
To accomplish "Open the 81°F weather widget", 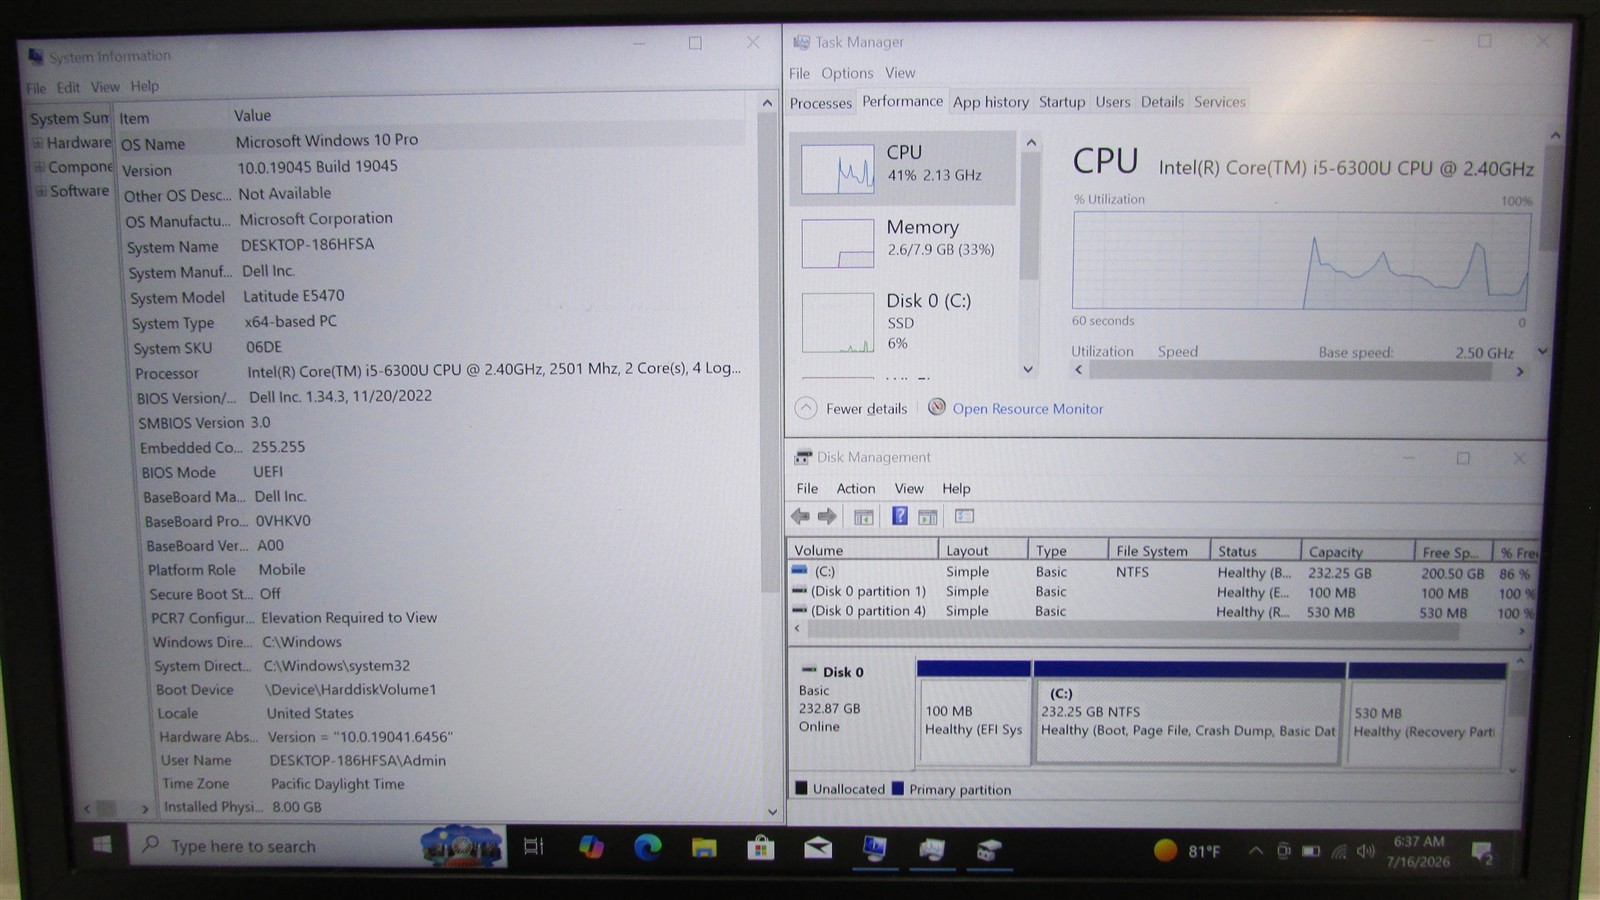I will point(1187,851).
